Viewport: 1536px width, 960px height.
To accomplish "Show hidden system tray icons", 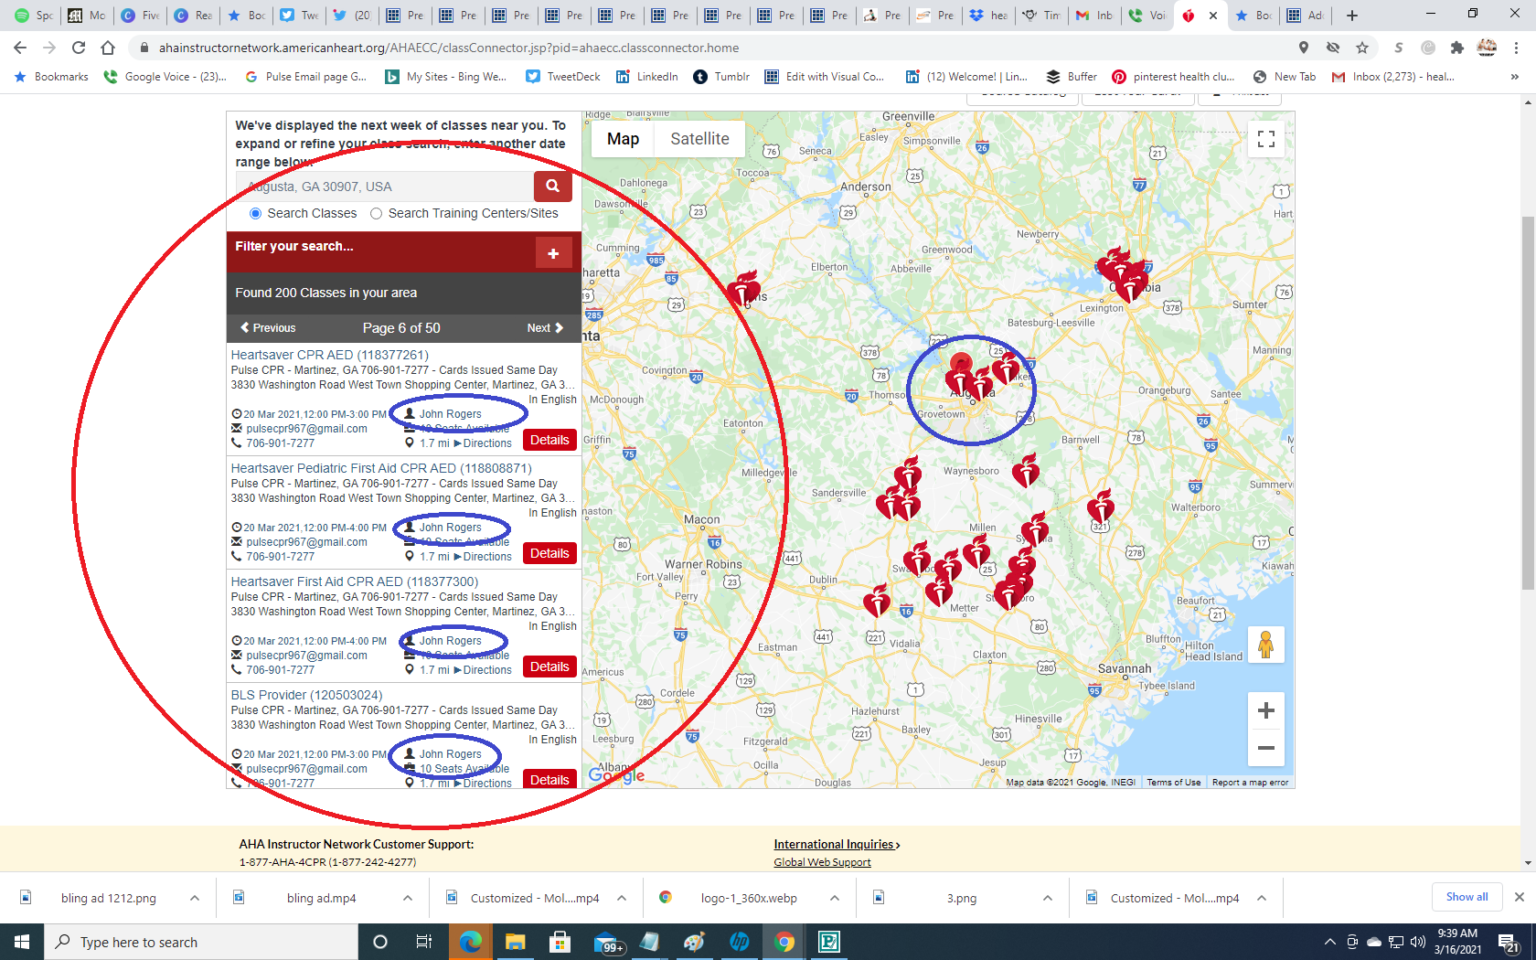I will pos(1330,942).
